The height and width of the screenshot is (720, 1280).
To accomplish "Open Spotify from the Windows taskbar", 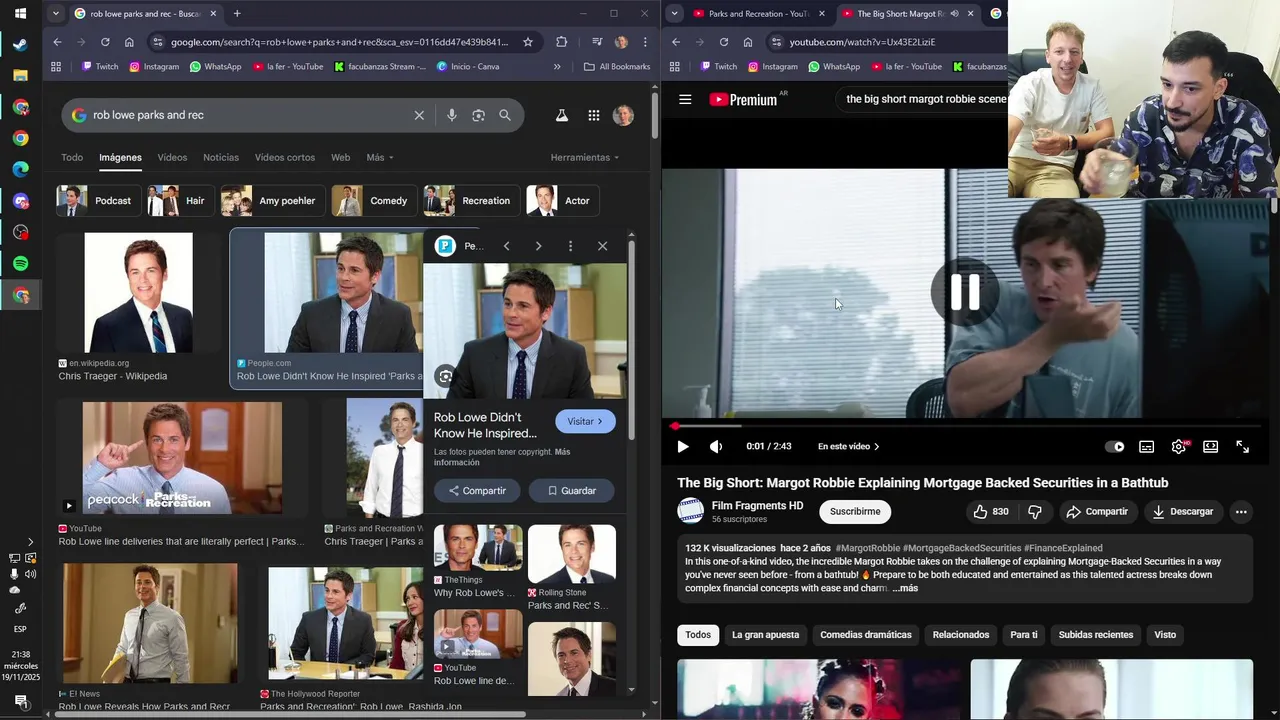I will [21, 264].
